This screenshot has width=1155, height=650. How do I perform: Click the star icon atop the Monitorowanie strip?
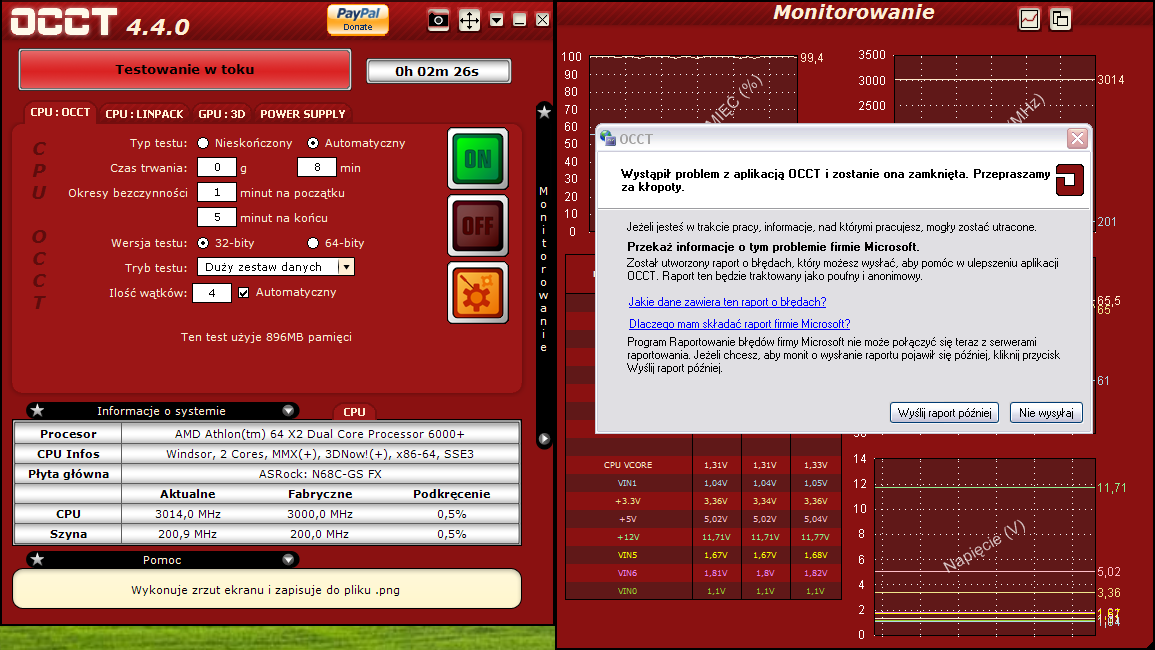544,112
